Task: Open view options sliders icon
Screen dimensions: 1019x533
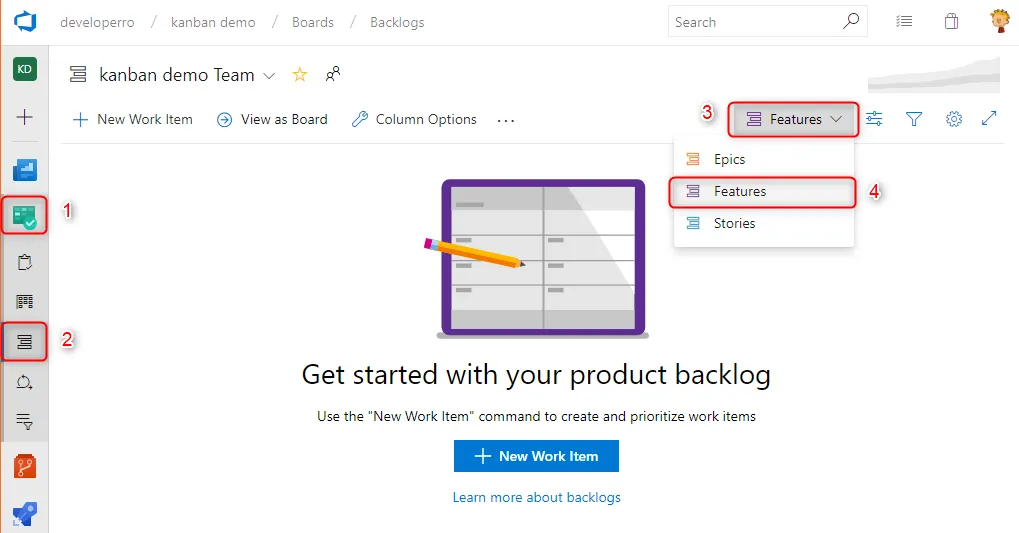Action: tap(874, 119)
